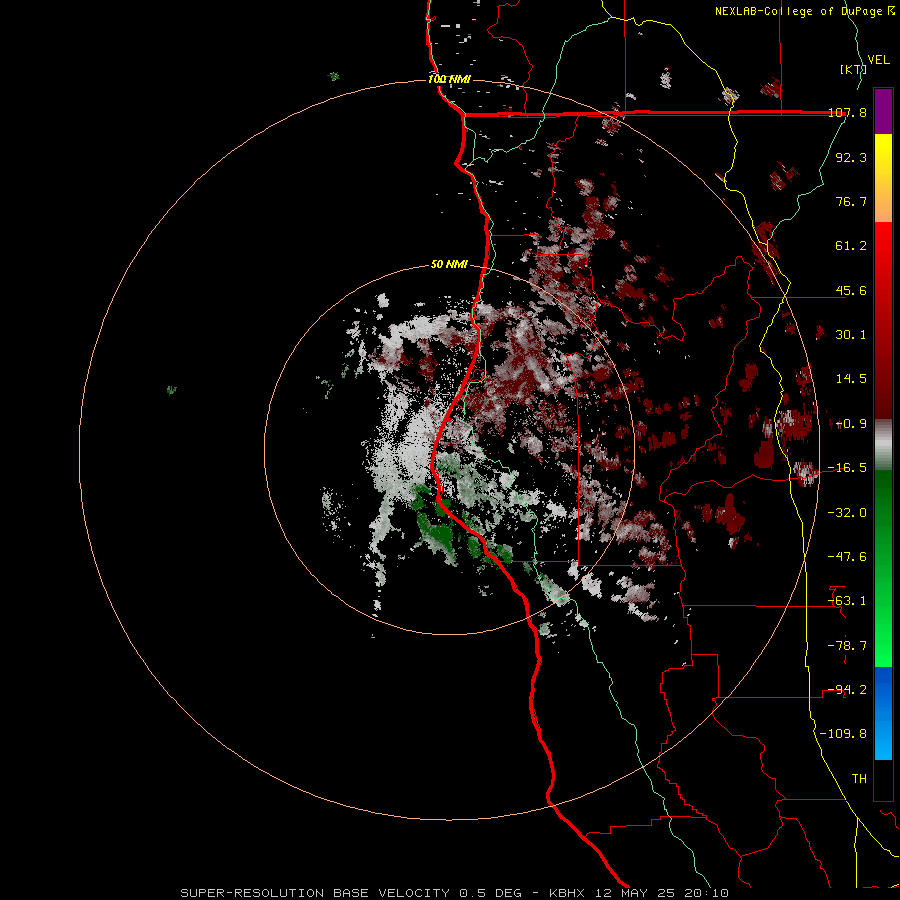The width and height of the screenshot is (900, 900).
Task: Click the red segment of velocity scale
Action: pyautogui.click(x=883, y=320)
